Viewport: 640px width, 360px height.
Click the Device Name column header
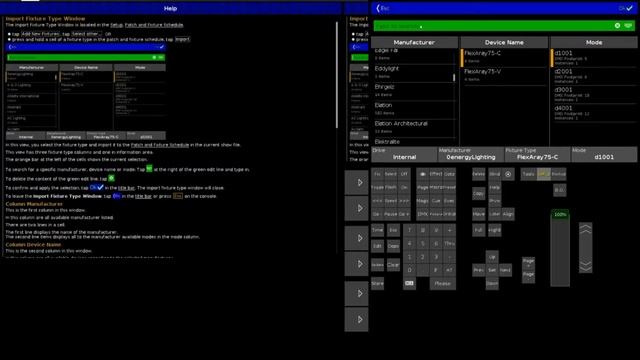click(x=504, y=42)
